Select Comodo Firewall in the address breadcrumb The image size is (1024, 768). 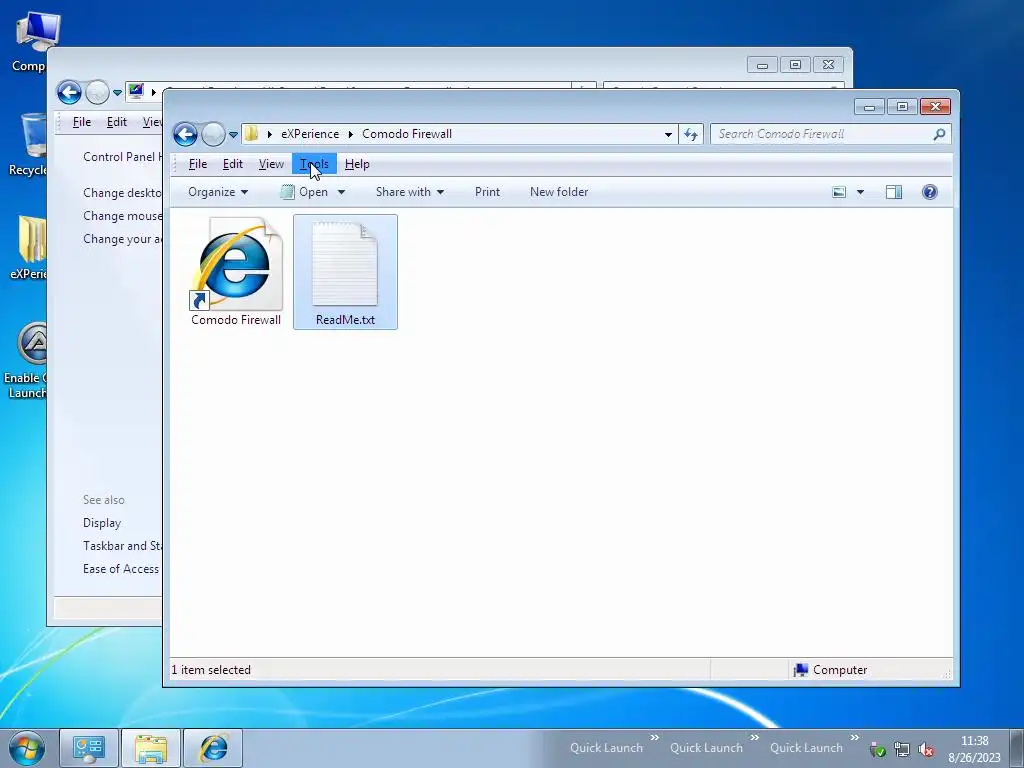click(407, 134)
